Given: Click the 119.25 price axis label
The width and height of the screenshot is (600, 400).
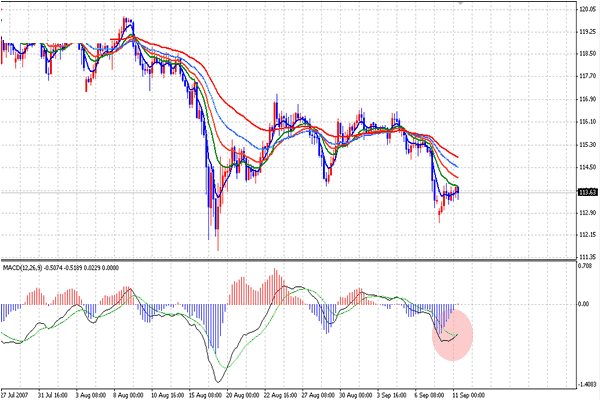Looking at the screenshot, I should click(x=588, y=32).
